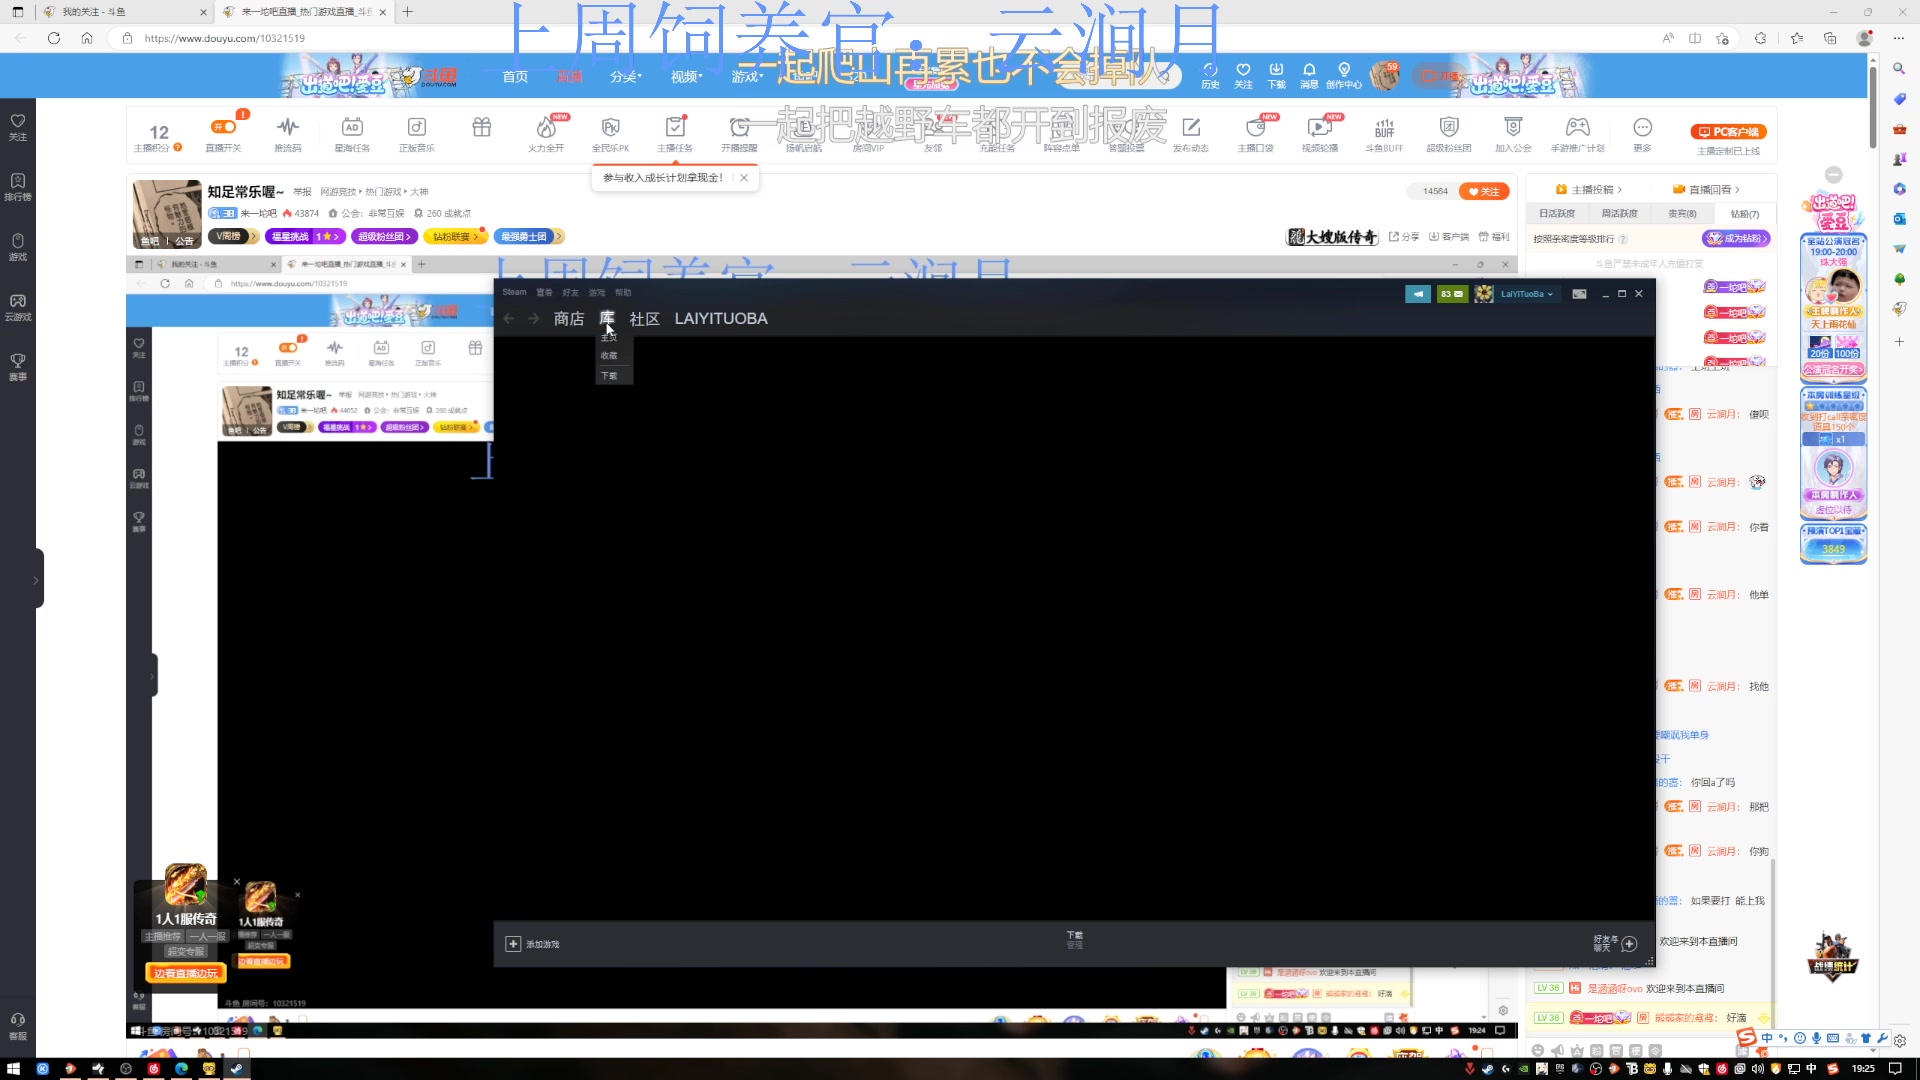This screenshot has height=1080, width=1920.
Task: Open the 福利 benefits gift icon
Action: tap(1494, 237)
